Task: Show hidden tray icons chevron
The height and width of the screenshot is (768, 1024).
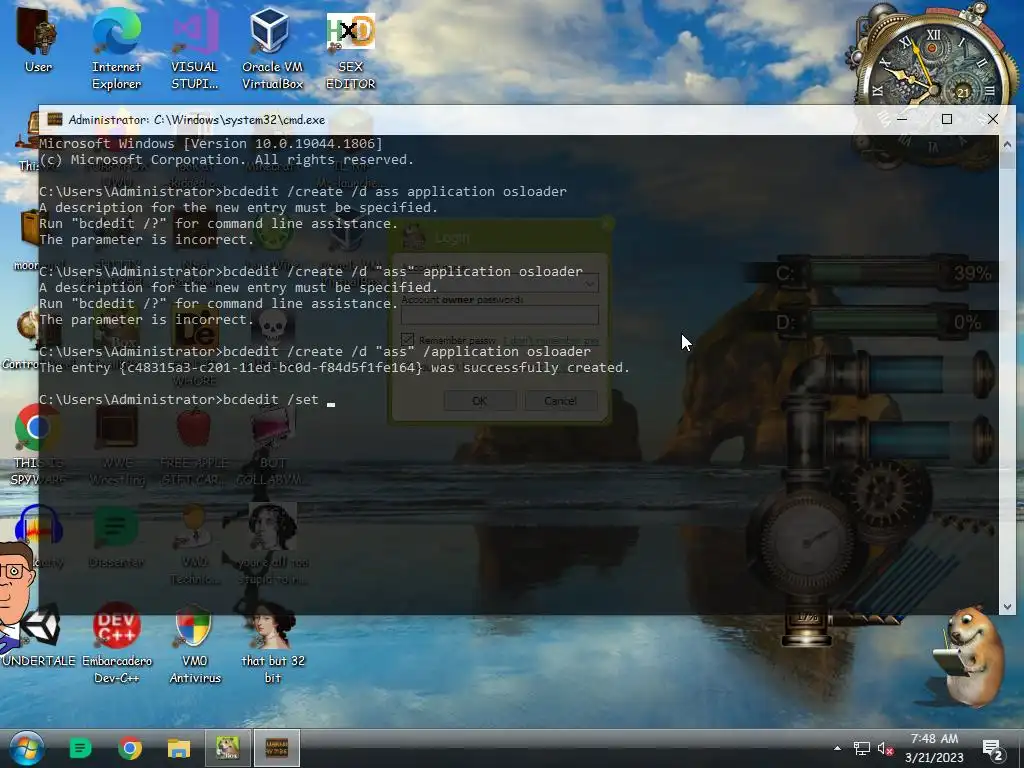Action: click(837, 748)
